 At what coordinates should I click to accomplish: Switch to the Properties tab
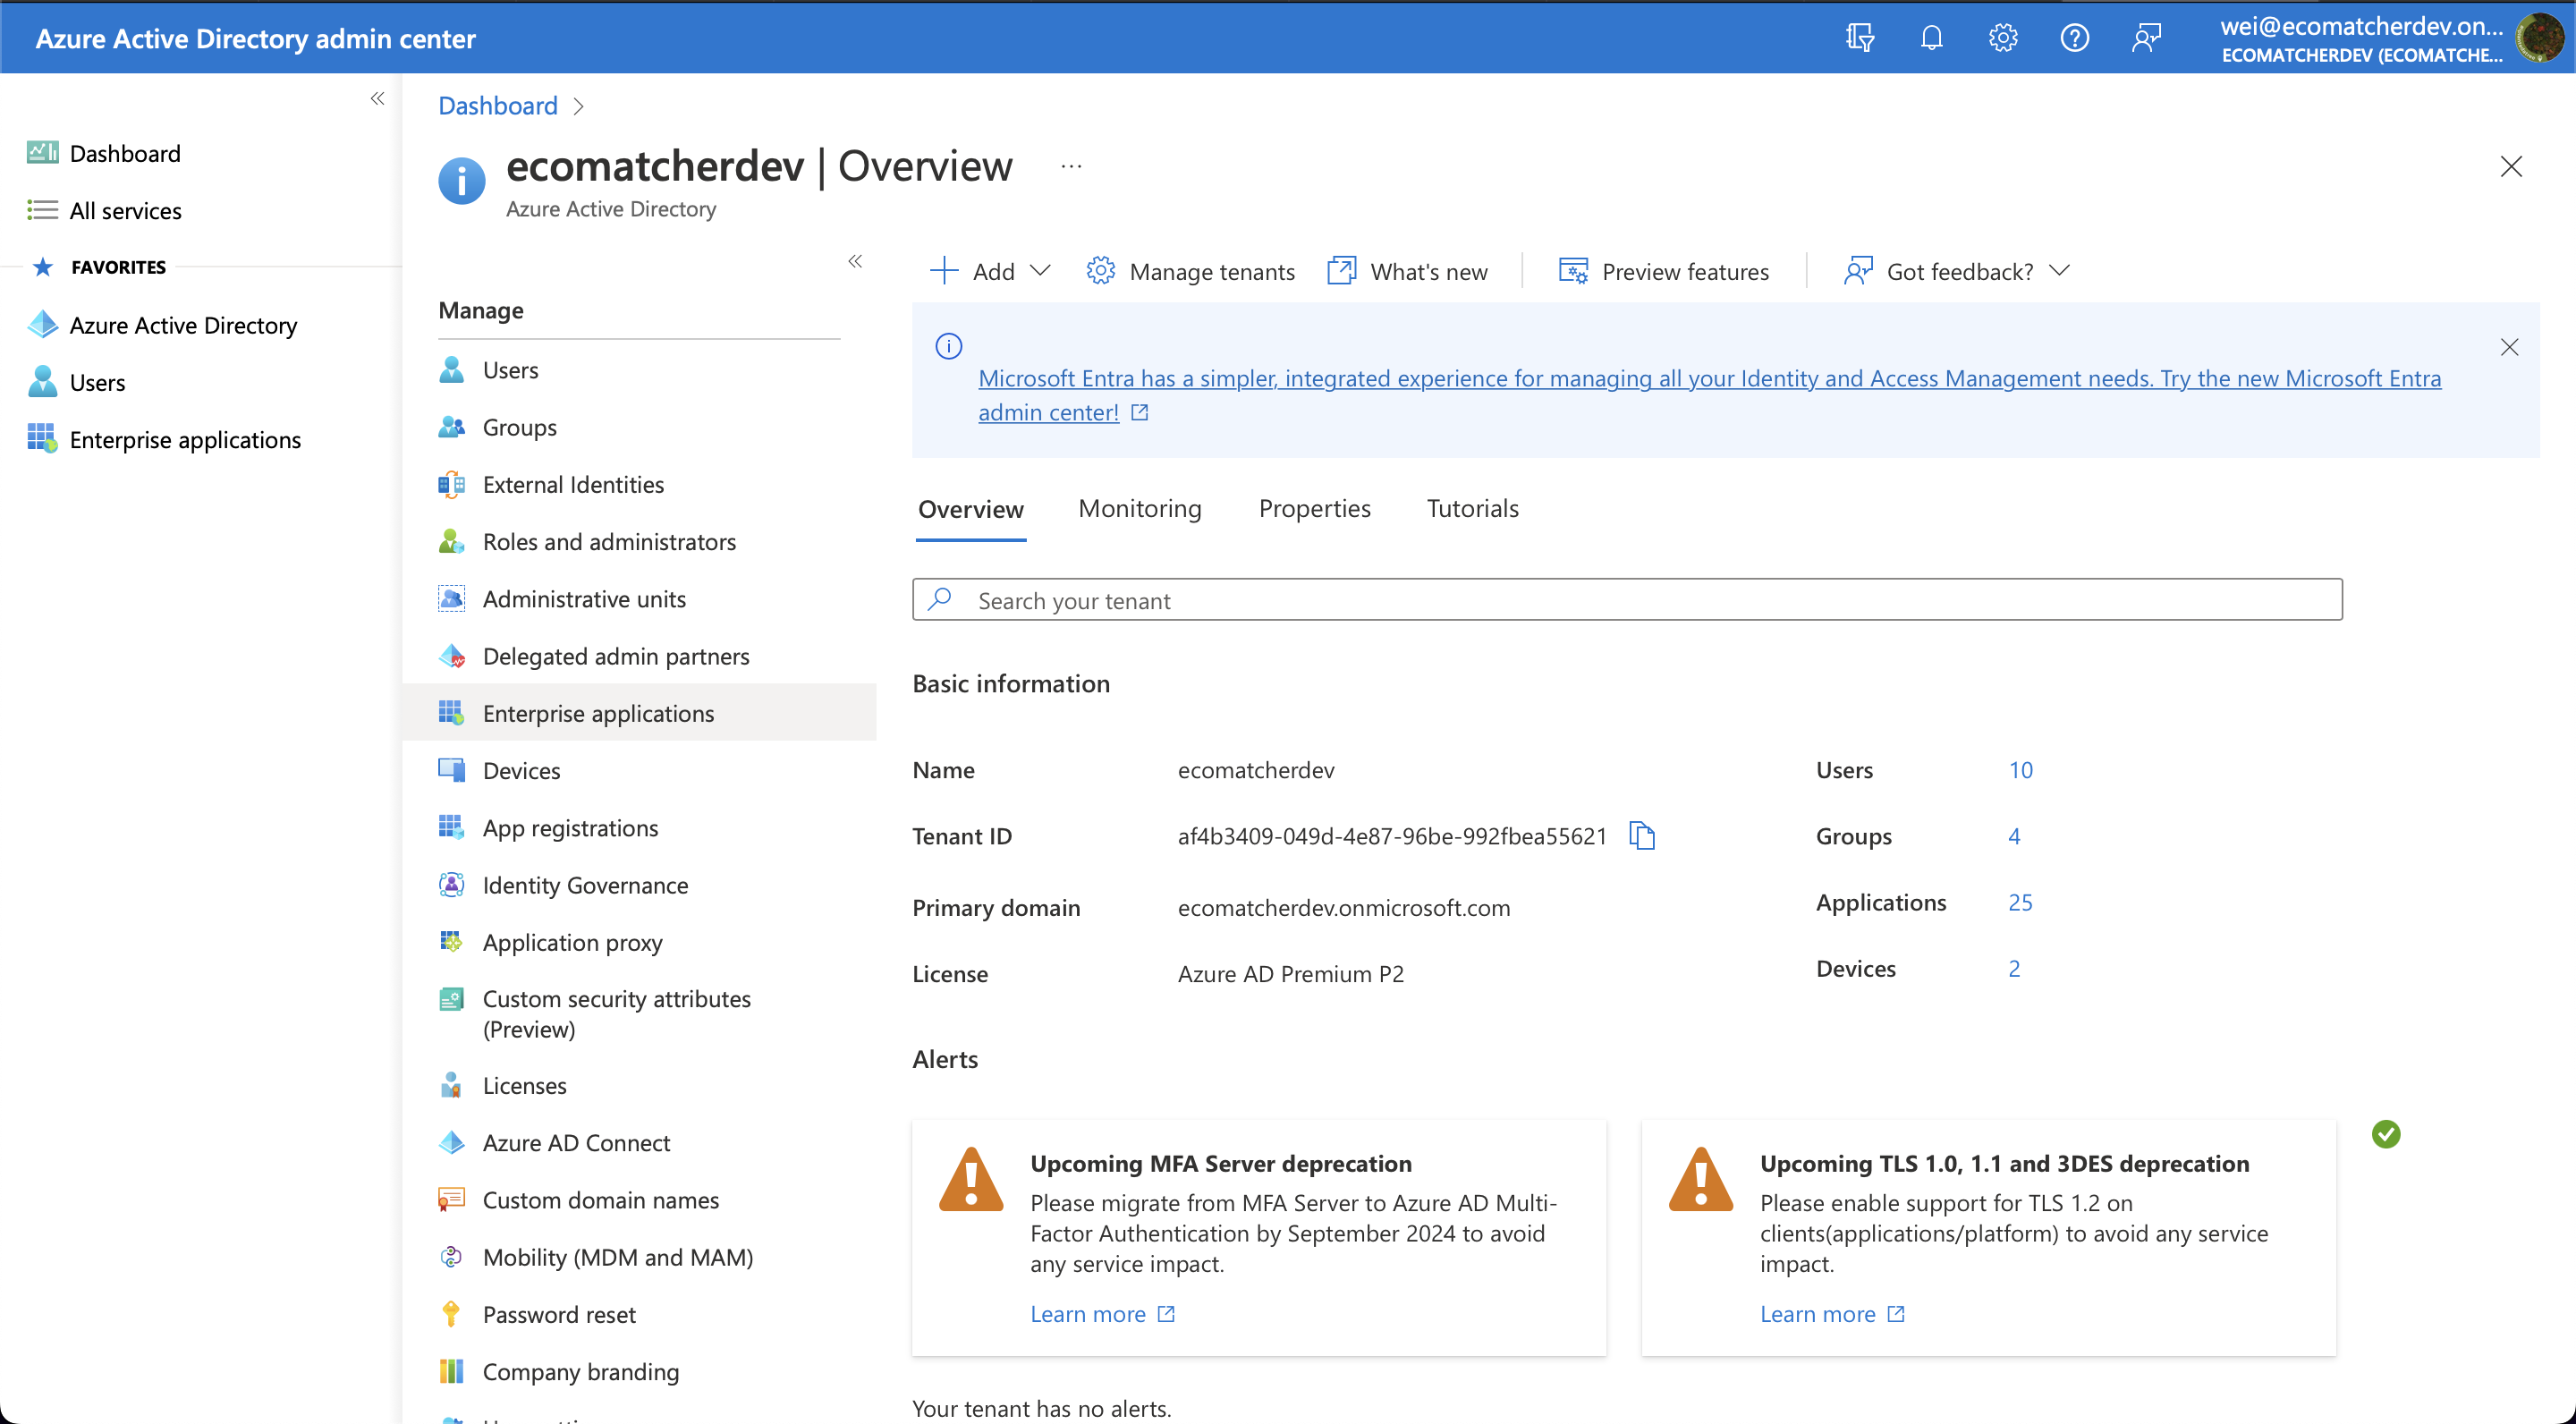pos(1314,509)
